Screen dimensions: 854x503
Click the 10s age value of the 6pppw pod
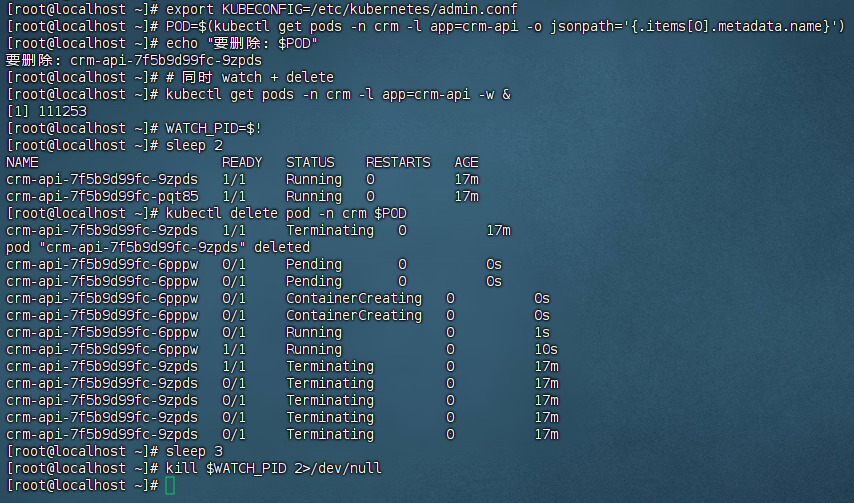coord(546,349)
